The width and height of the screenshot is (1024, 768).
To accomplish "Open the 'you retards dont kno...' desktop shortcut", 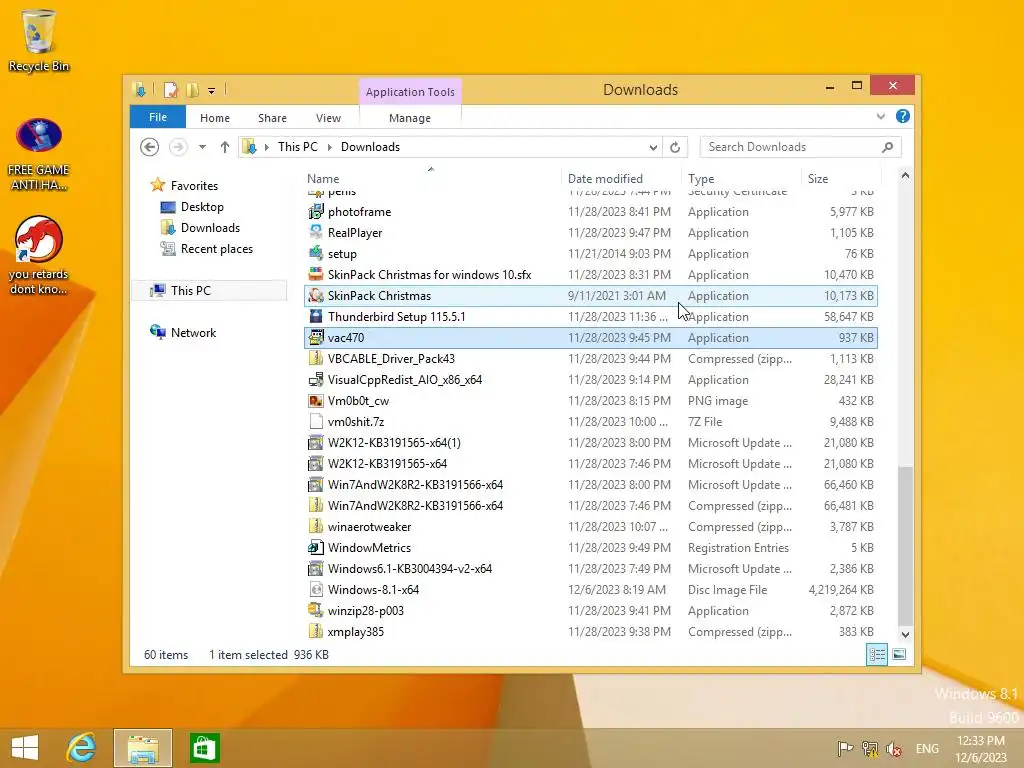I will coord(39,255).
